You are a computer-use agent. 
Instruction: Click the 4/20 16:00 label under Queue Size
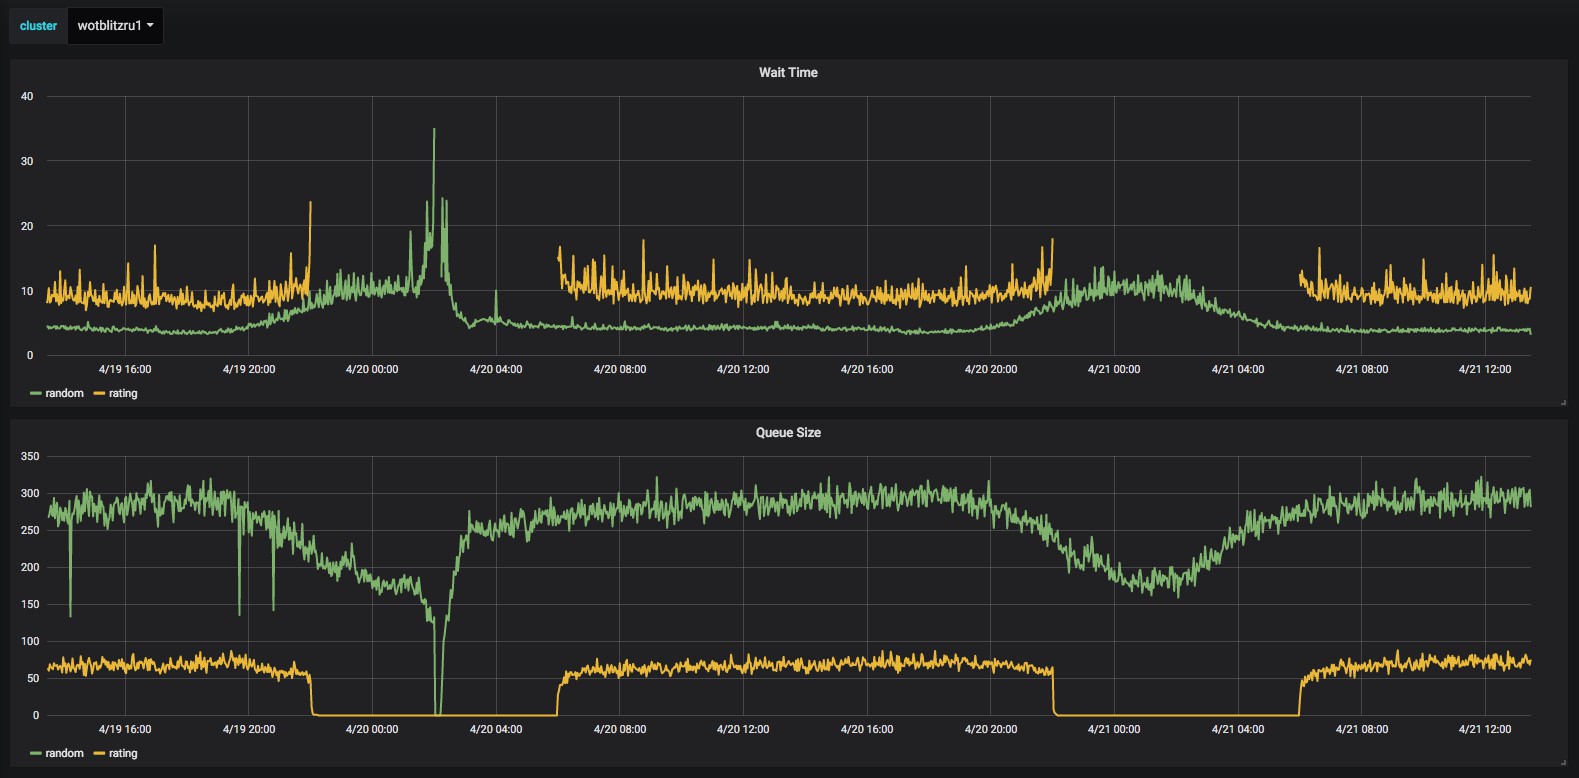[x=867, y=729]
